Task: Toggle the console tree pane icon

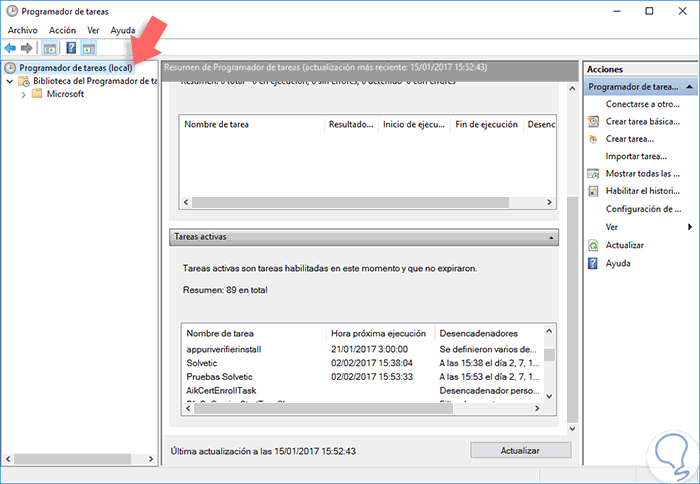Action: (x=50, y=48)
